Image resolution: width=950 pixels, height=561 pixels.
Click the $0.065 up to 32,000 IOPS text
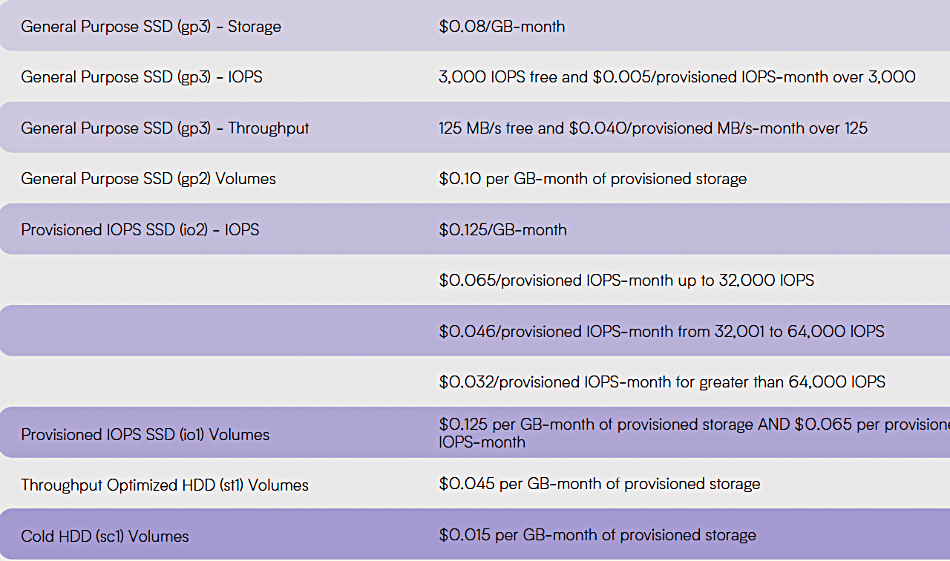pos(626,280)
